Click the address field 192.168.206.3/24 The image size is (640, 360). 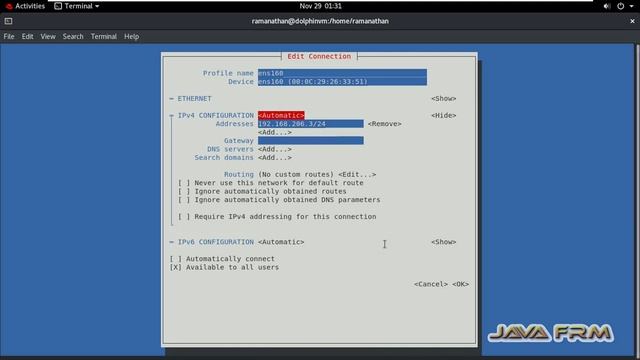(x=311, y=124)
